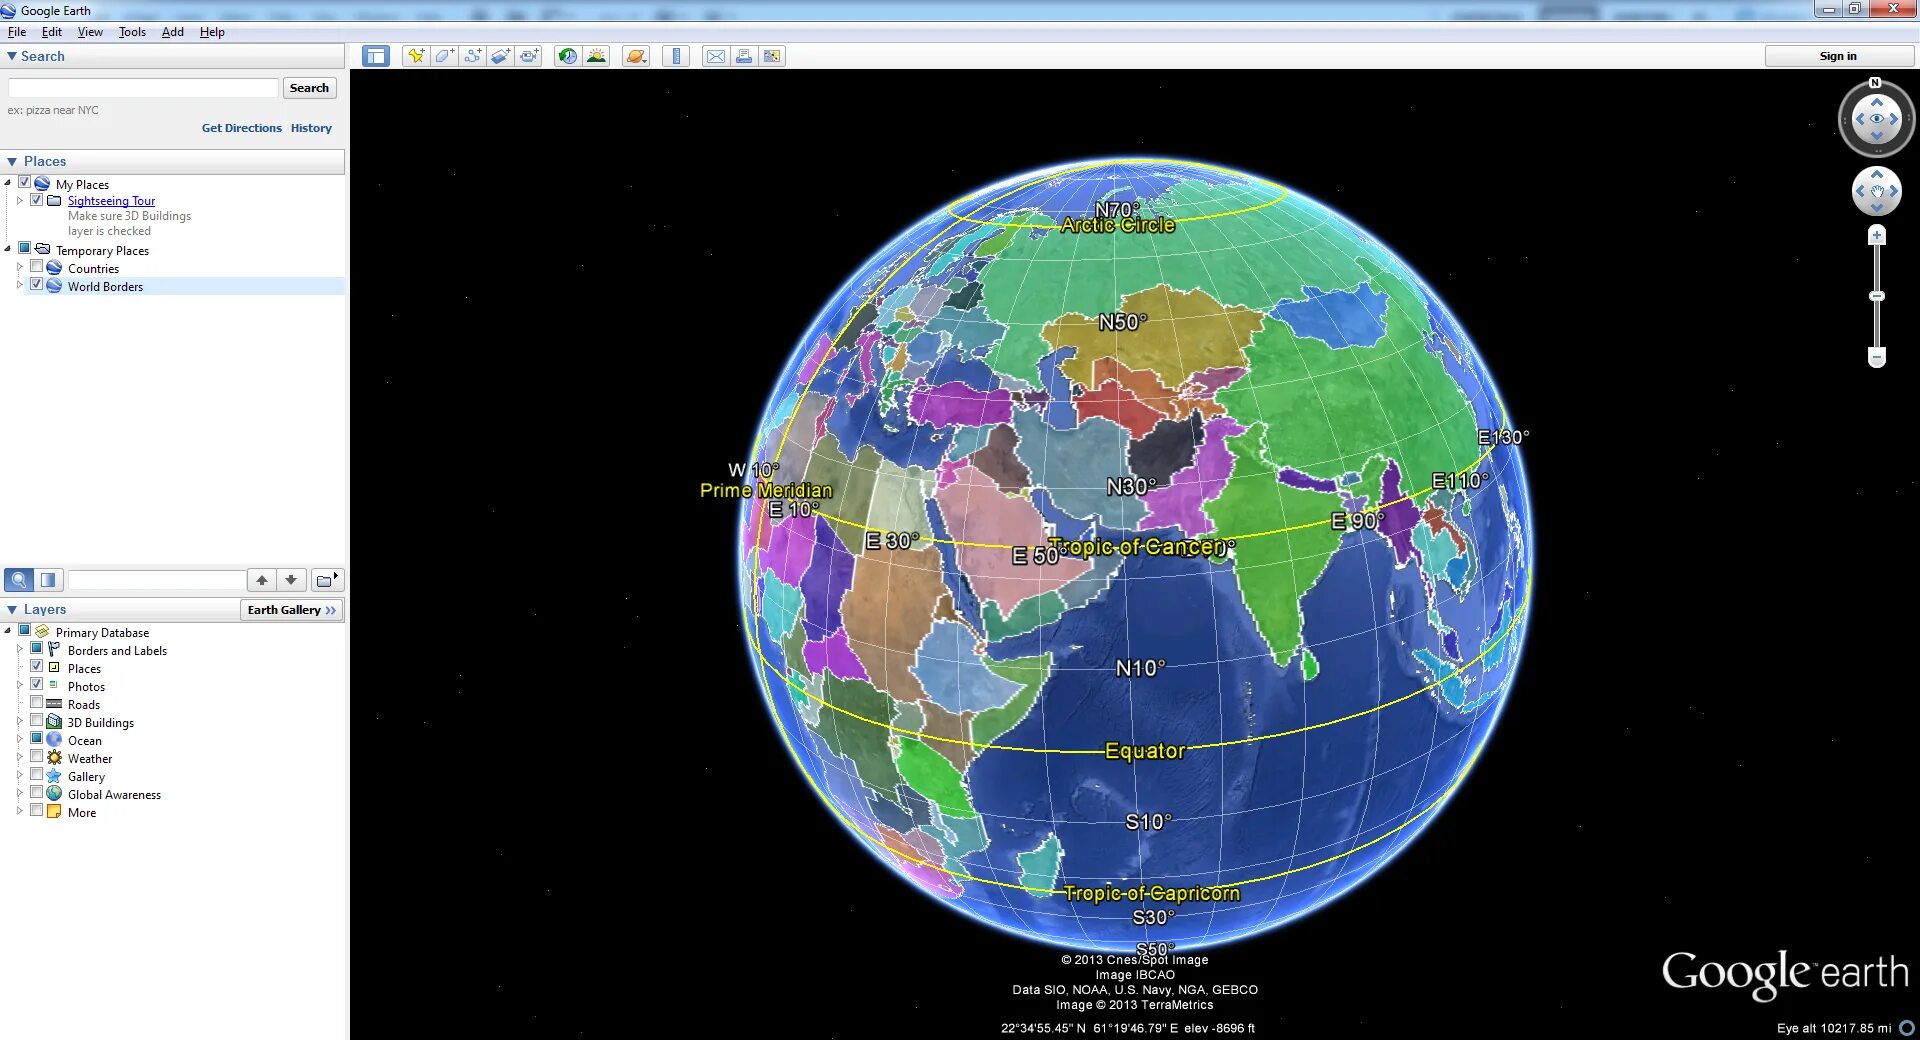Select the More layer row
Image resolution: width=1920 pixels, height=1040 pixels.
(x=82, y=813)
